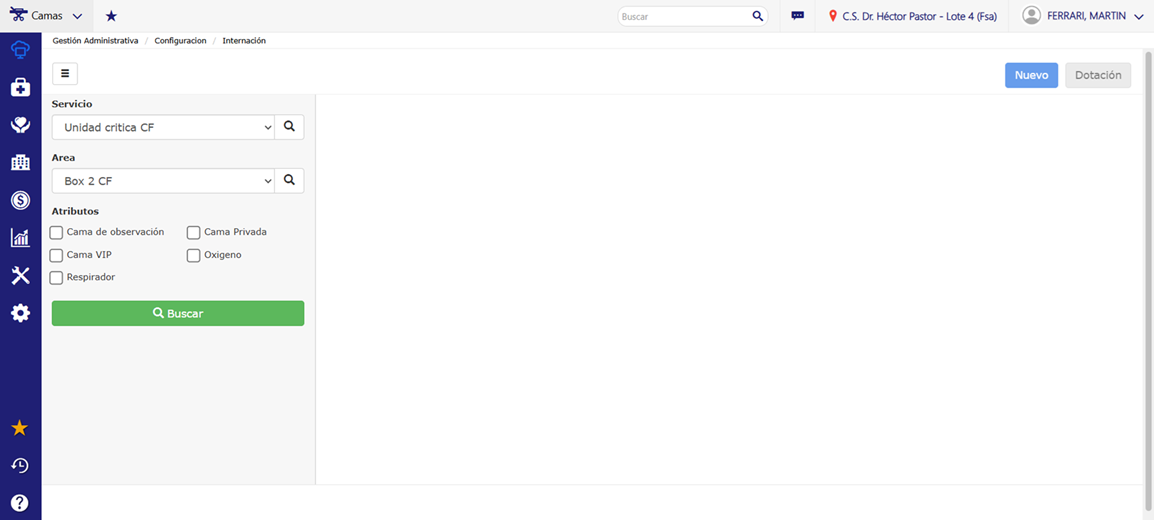Check Cama de observación
This screenshot has height=520, width=1154.
56,232
